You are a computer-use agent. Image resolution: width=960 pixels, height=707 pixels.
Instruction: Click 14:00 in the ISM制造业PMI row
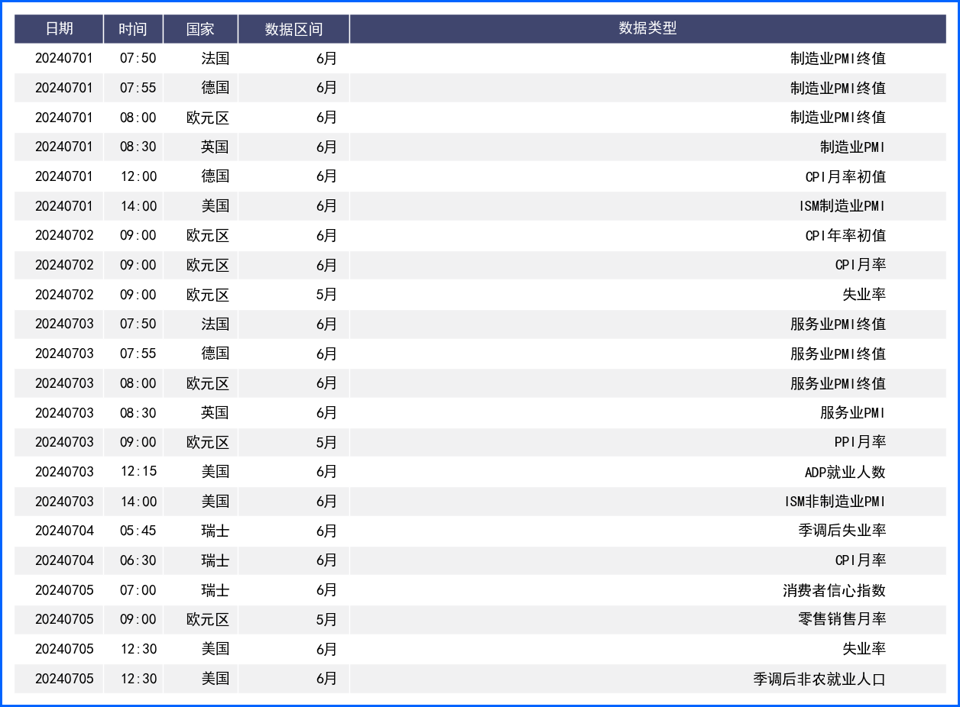click(x=138, y=206)
